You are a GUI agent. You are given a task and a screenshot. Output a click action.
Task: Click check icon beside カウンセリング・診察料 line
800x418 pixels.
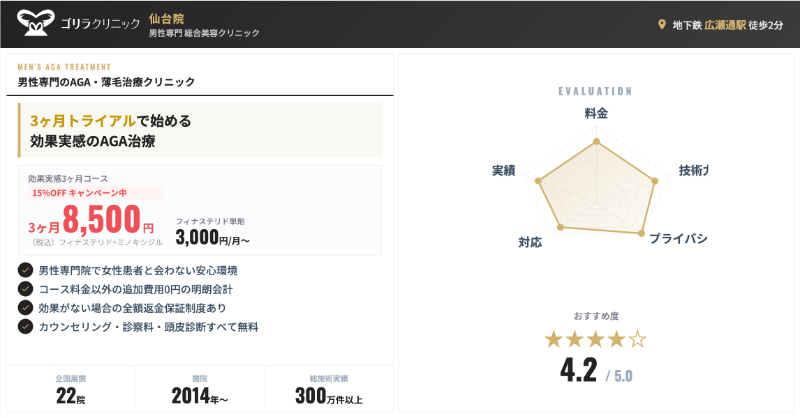click(26, 326)
